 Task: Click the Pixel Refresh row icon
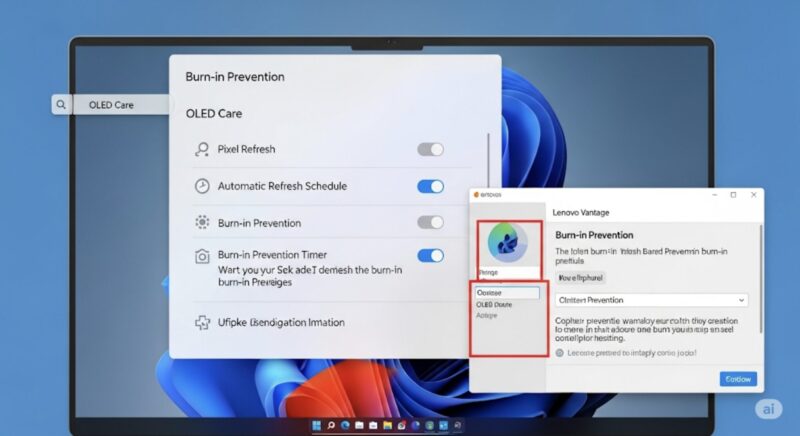coord(202,149)
